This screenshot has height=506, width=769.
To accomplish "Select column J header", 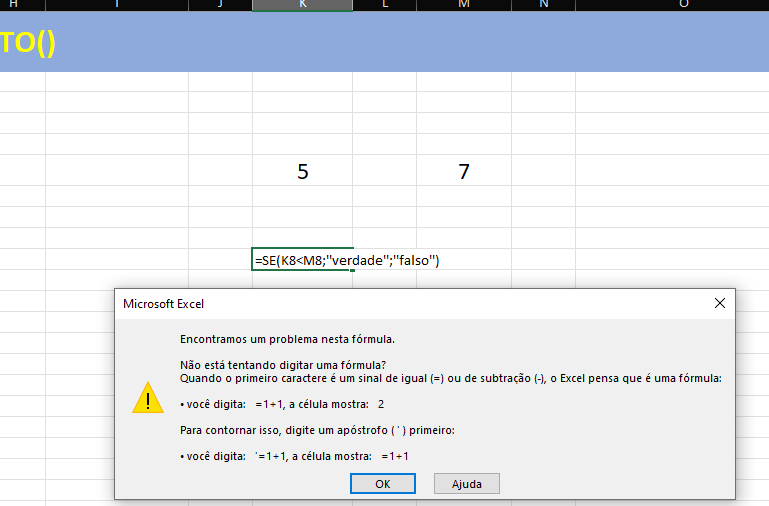I will (220, 5).
